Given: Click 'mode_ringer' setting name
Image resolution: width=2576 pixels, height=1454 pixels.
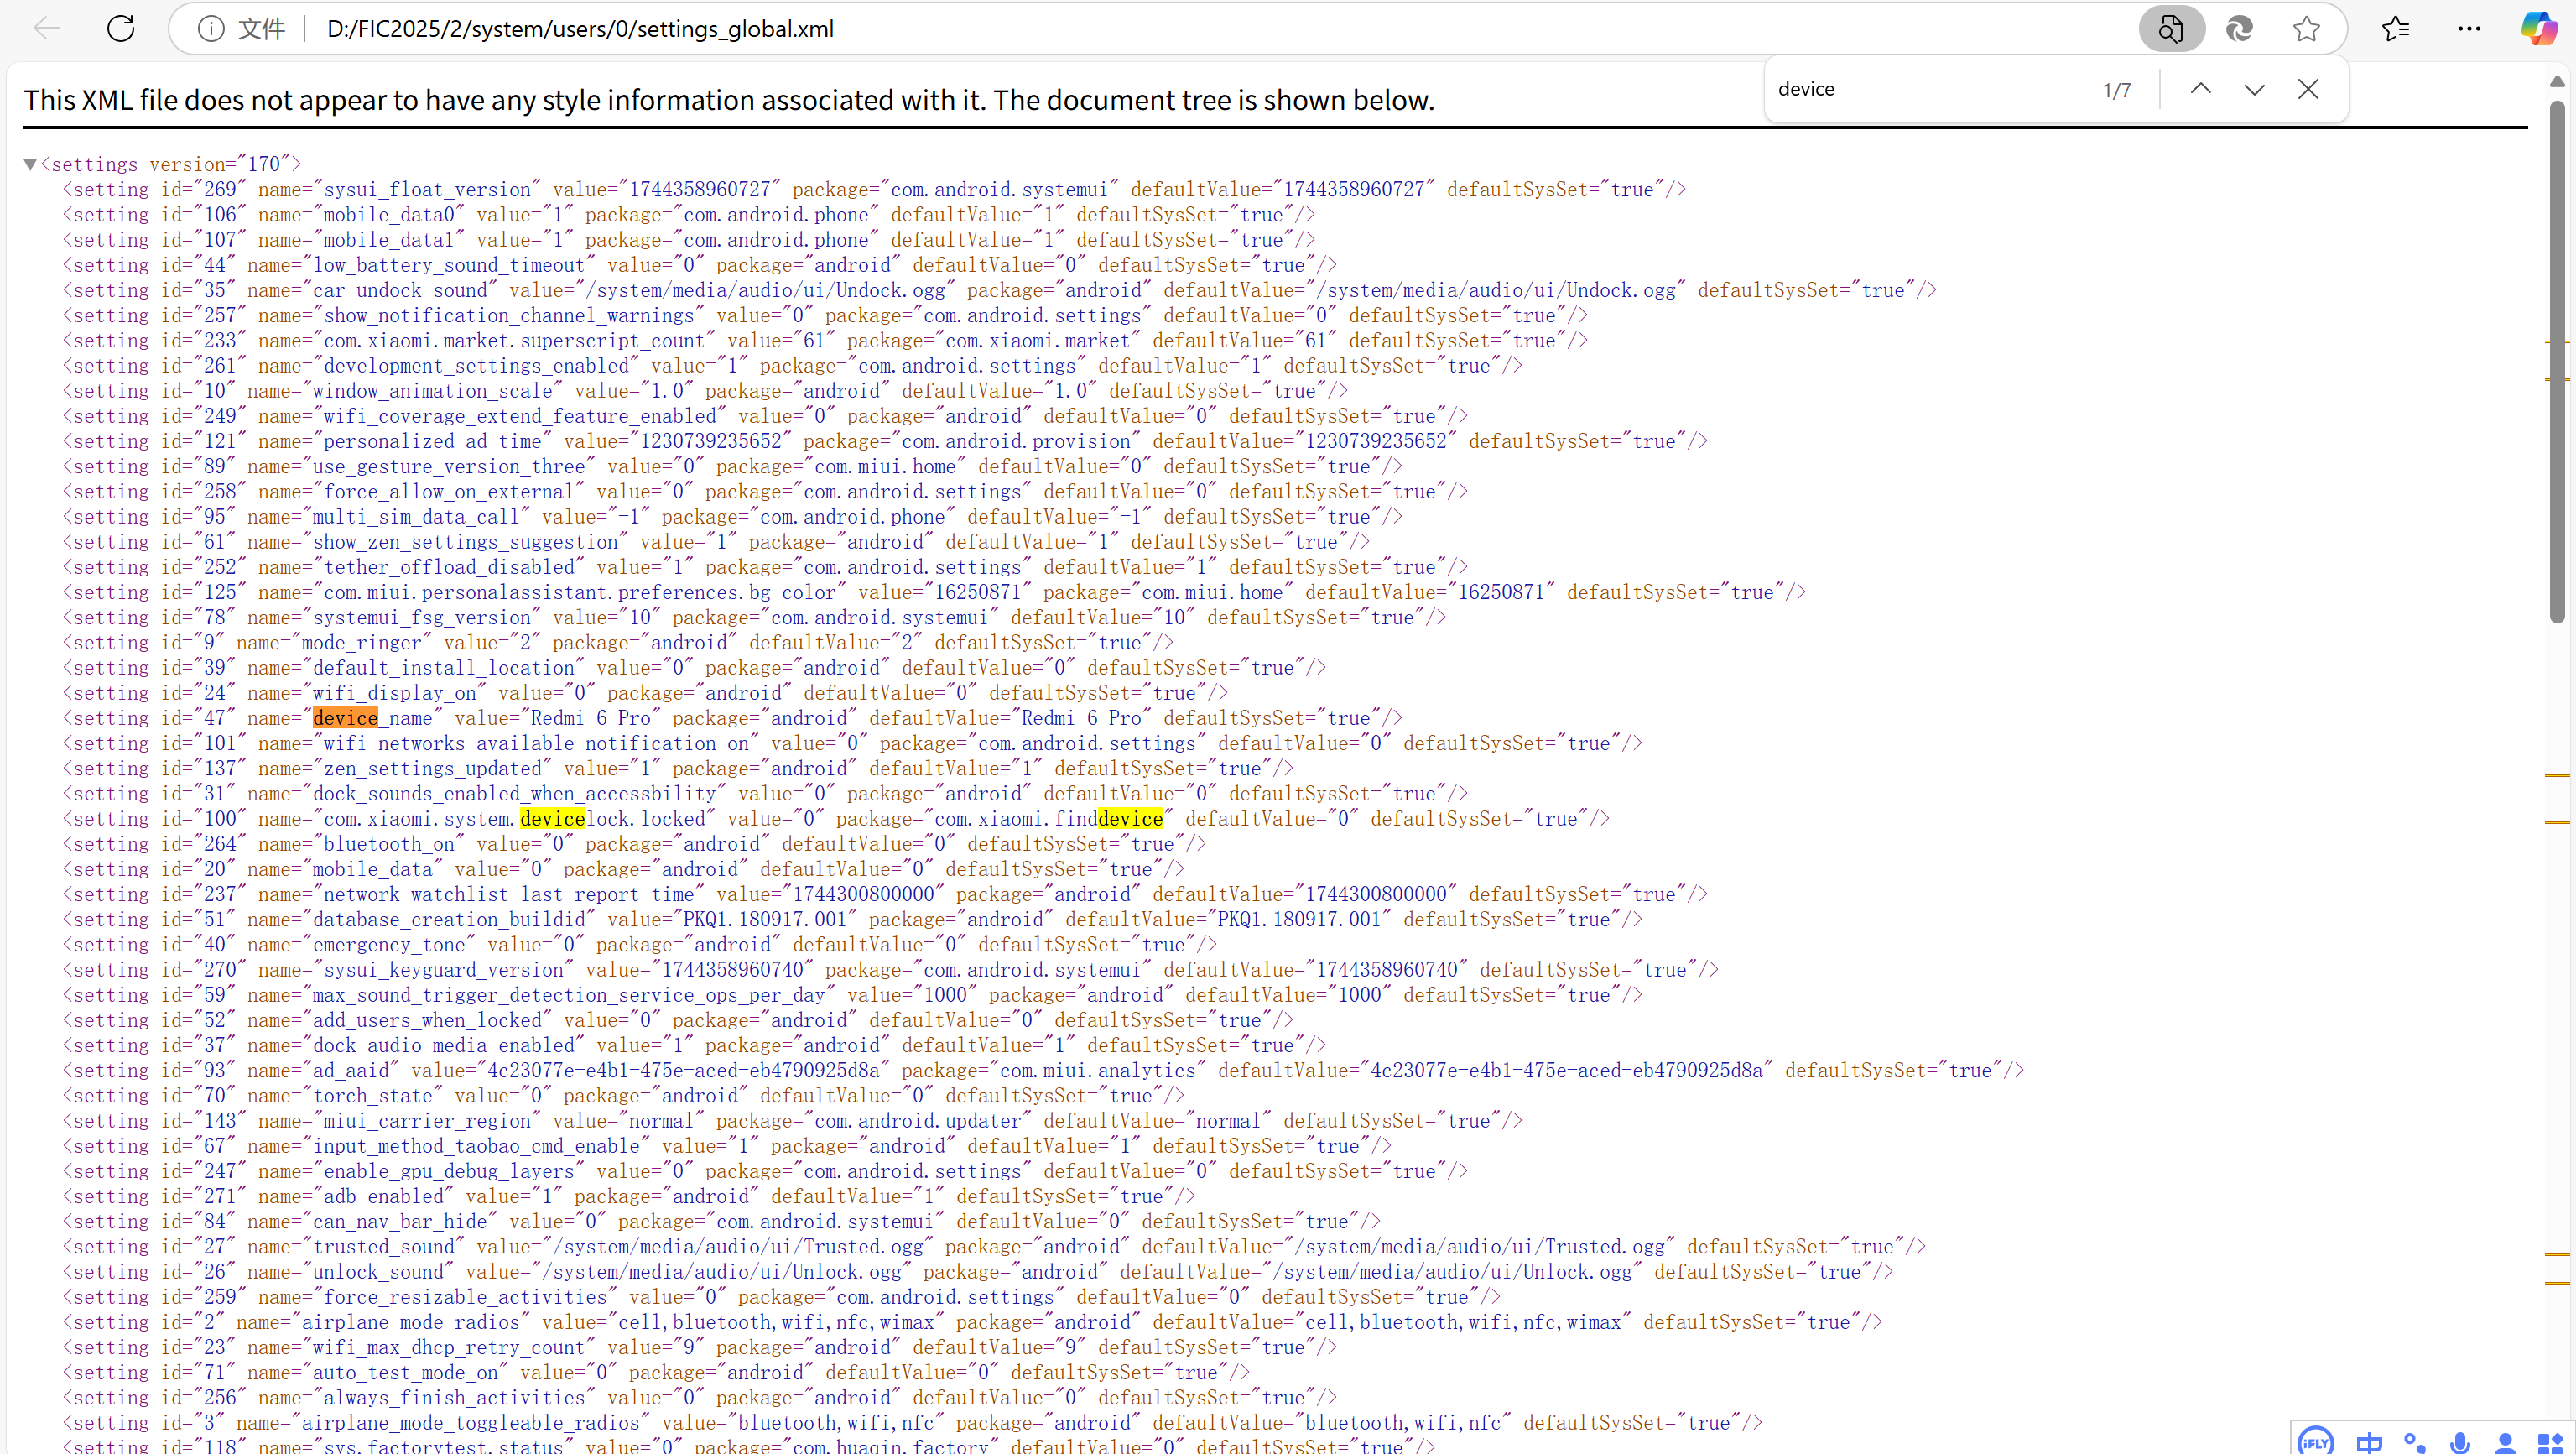Looking at the screenshot, I should click(362, 643).
